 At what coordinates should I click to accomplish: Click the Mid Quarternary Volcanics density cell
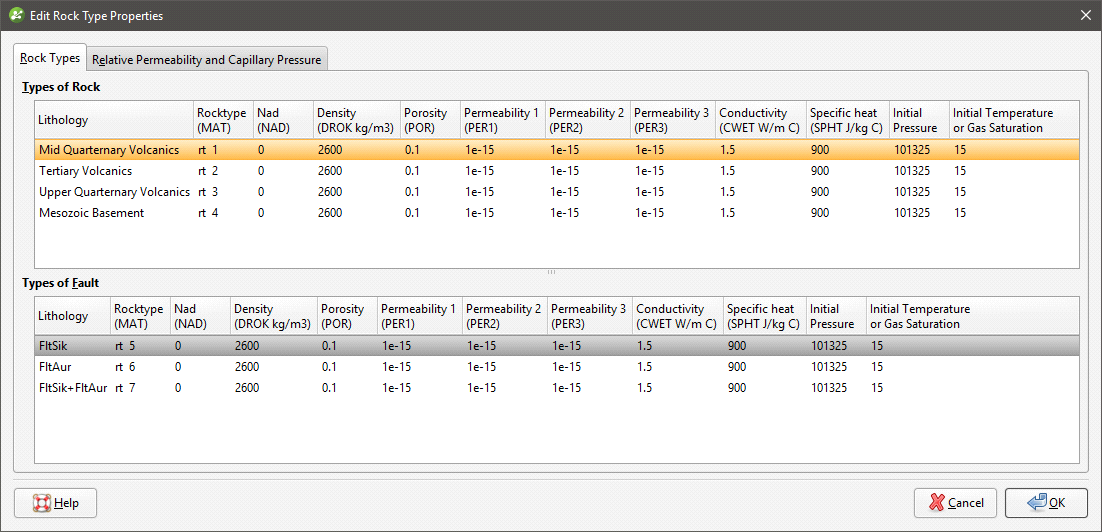point(331,150)
